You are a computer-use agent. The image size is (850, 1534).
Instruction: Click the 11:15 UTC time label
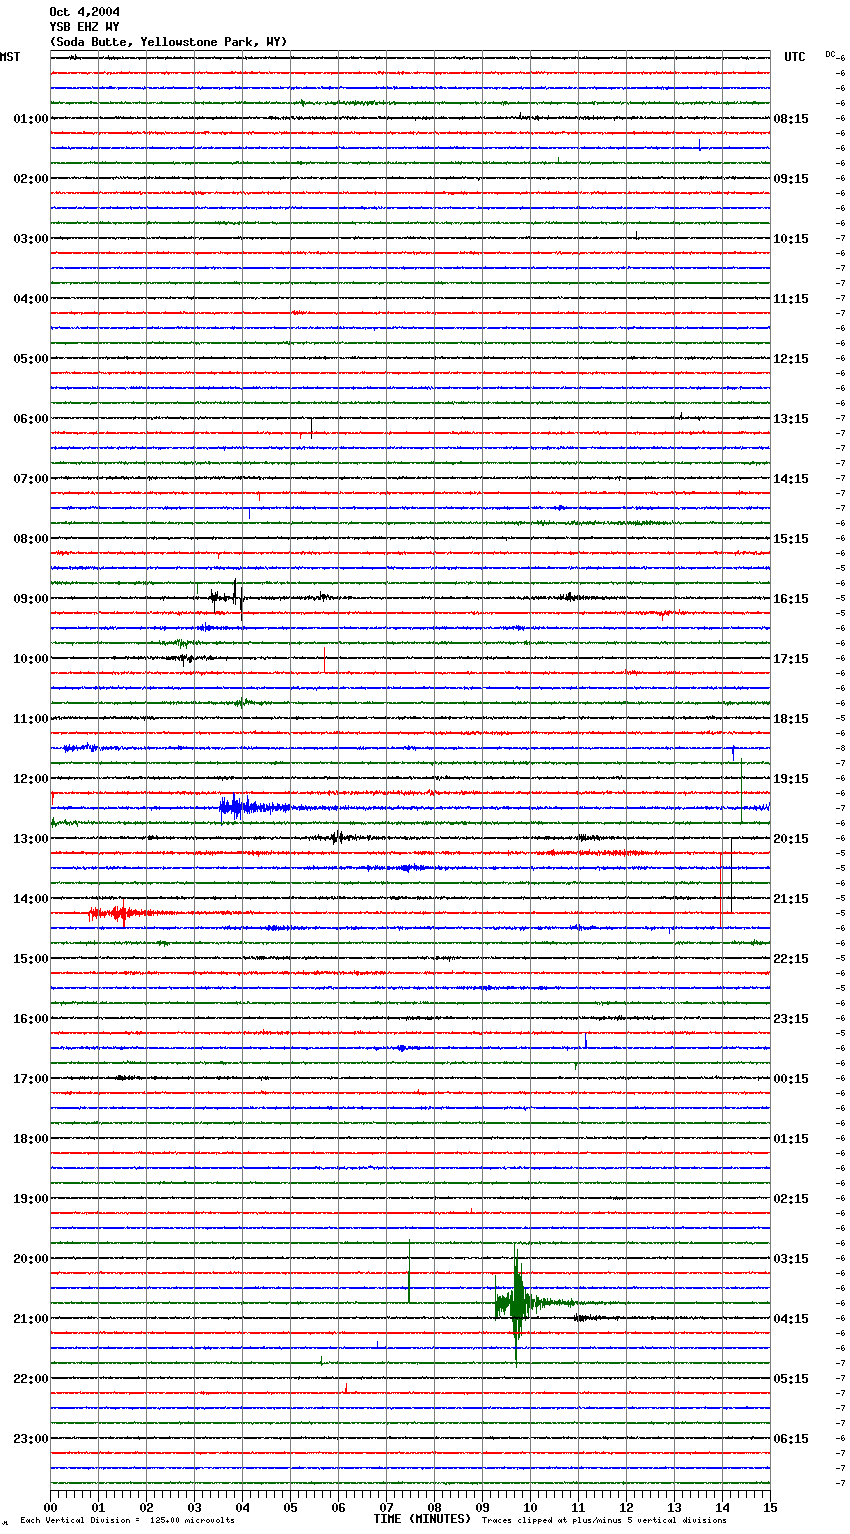click(x=791, y=299)
